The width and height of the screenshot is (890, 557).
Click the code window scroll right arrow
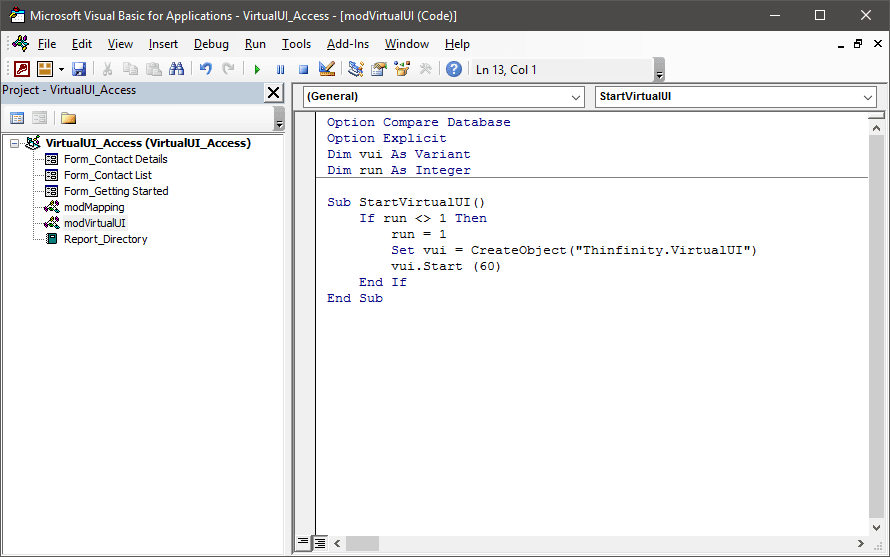860,543
